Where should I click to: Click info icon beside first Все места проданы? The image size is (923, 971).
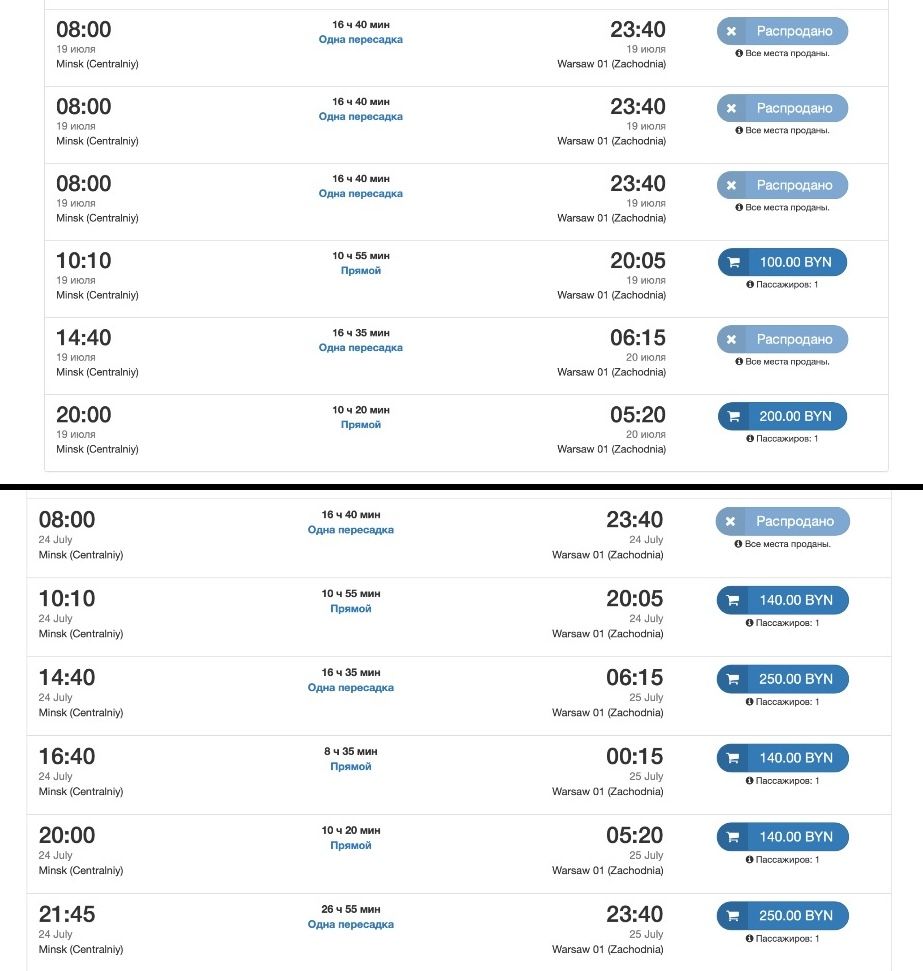coord(739,53)
